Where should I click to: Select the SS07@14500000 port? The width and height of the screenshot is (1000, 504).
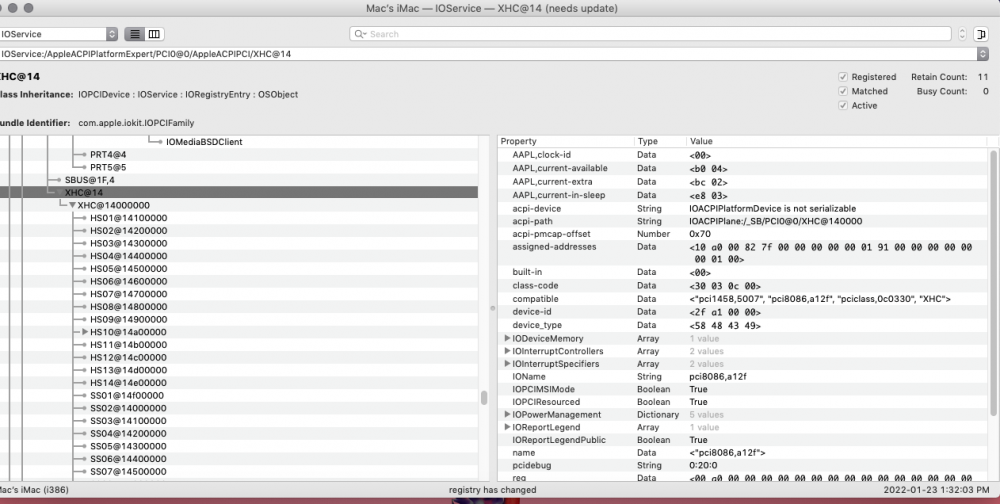[x=128, y=471]
